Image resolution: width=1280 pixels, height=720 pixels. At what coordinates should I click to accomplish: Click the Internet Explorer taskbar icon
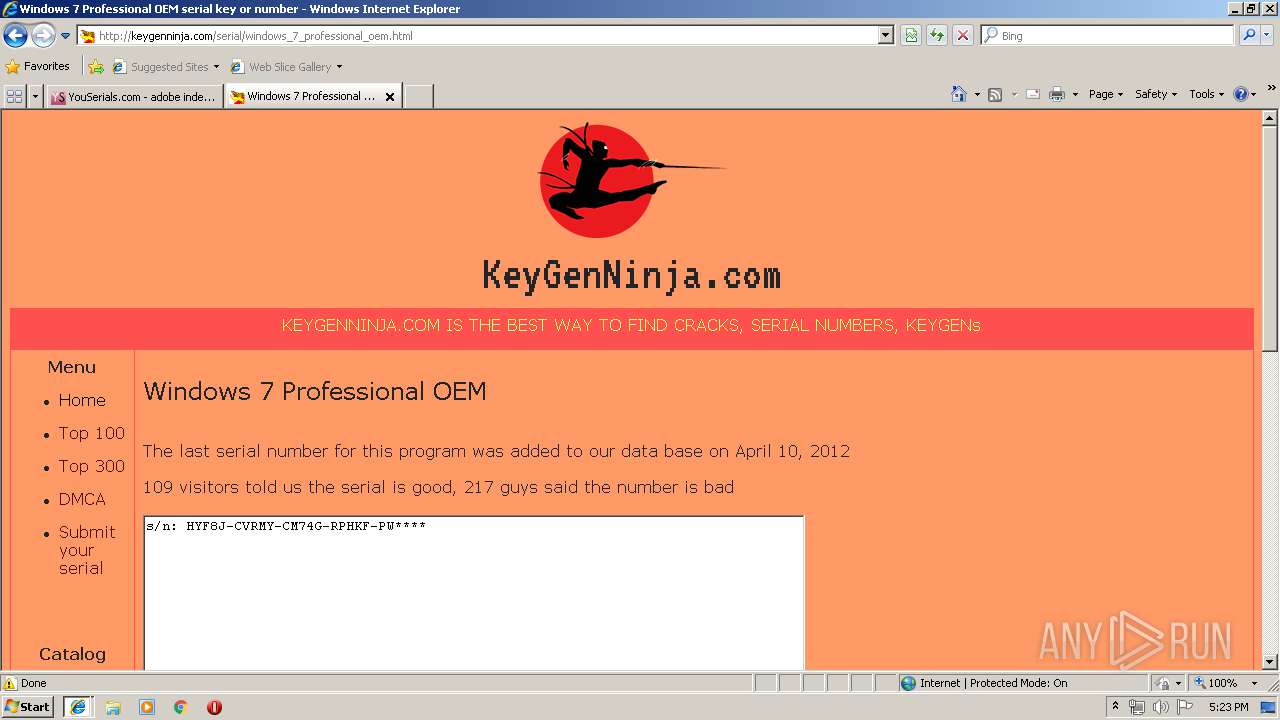point(78,707)
